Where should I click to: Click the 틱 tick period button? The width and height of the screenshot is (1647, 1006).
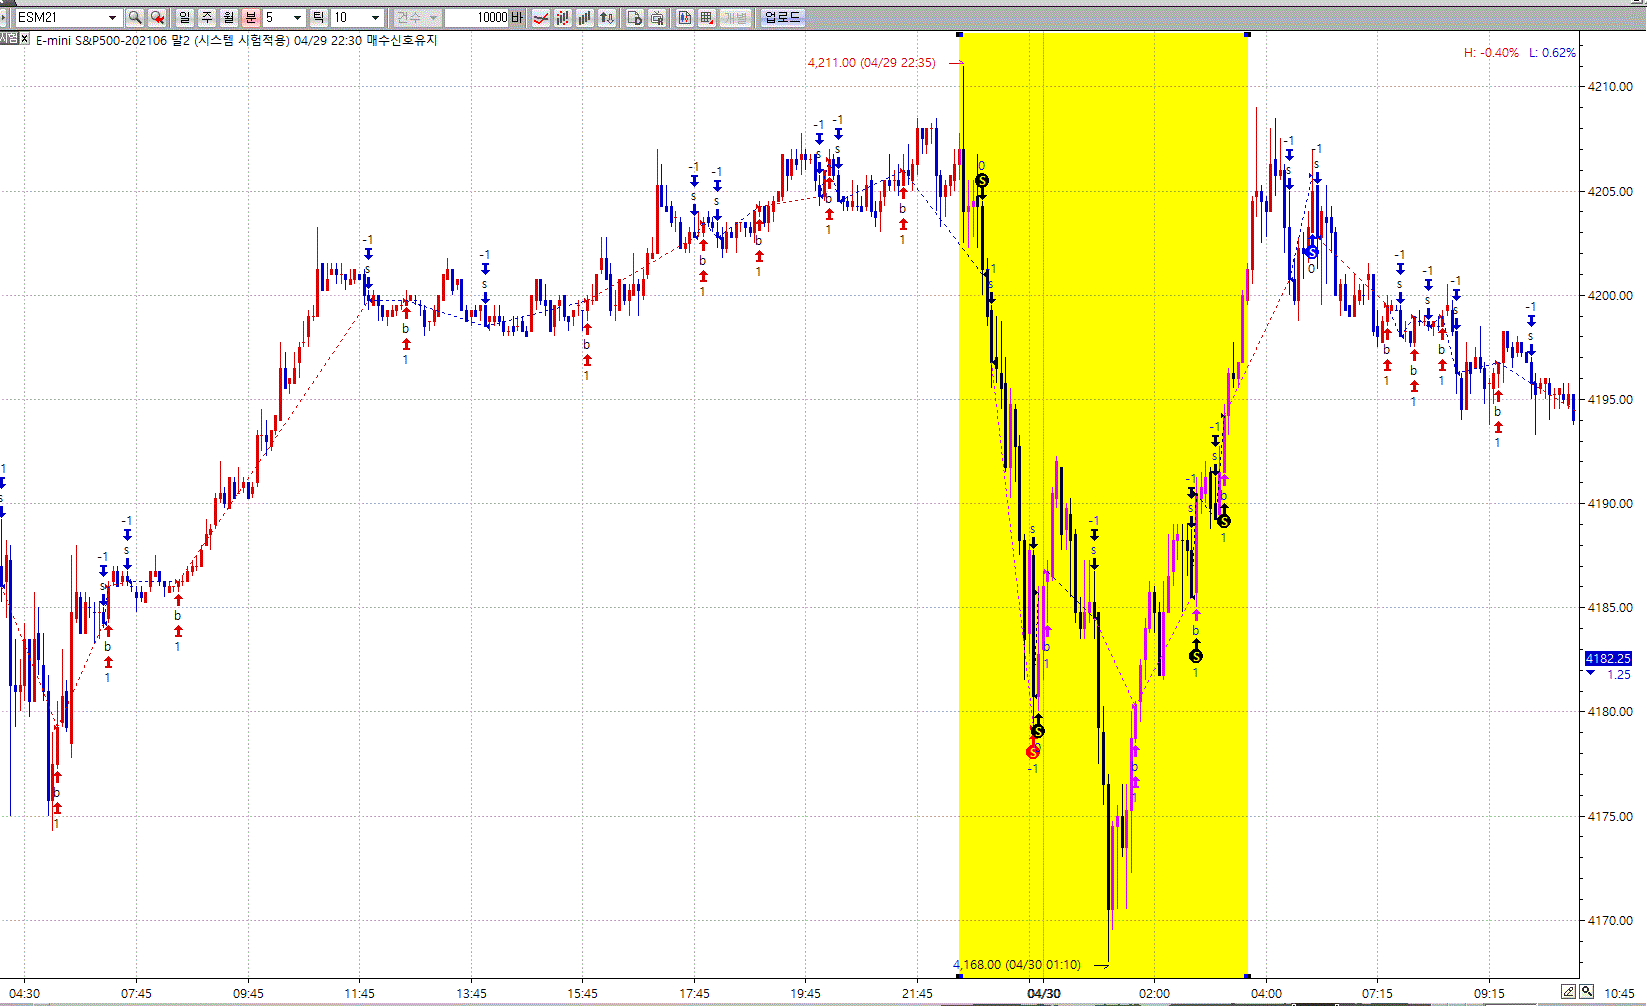pyautogui.click(x=318, y=18)
